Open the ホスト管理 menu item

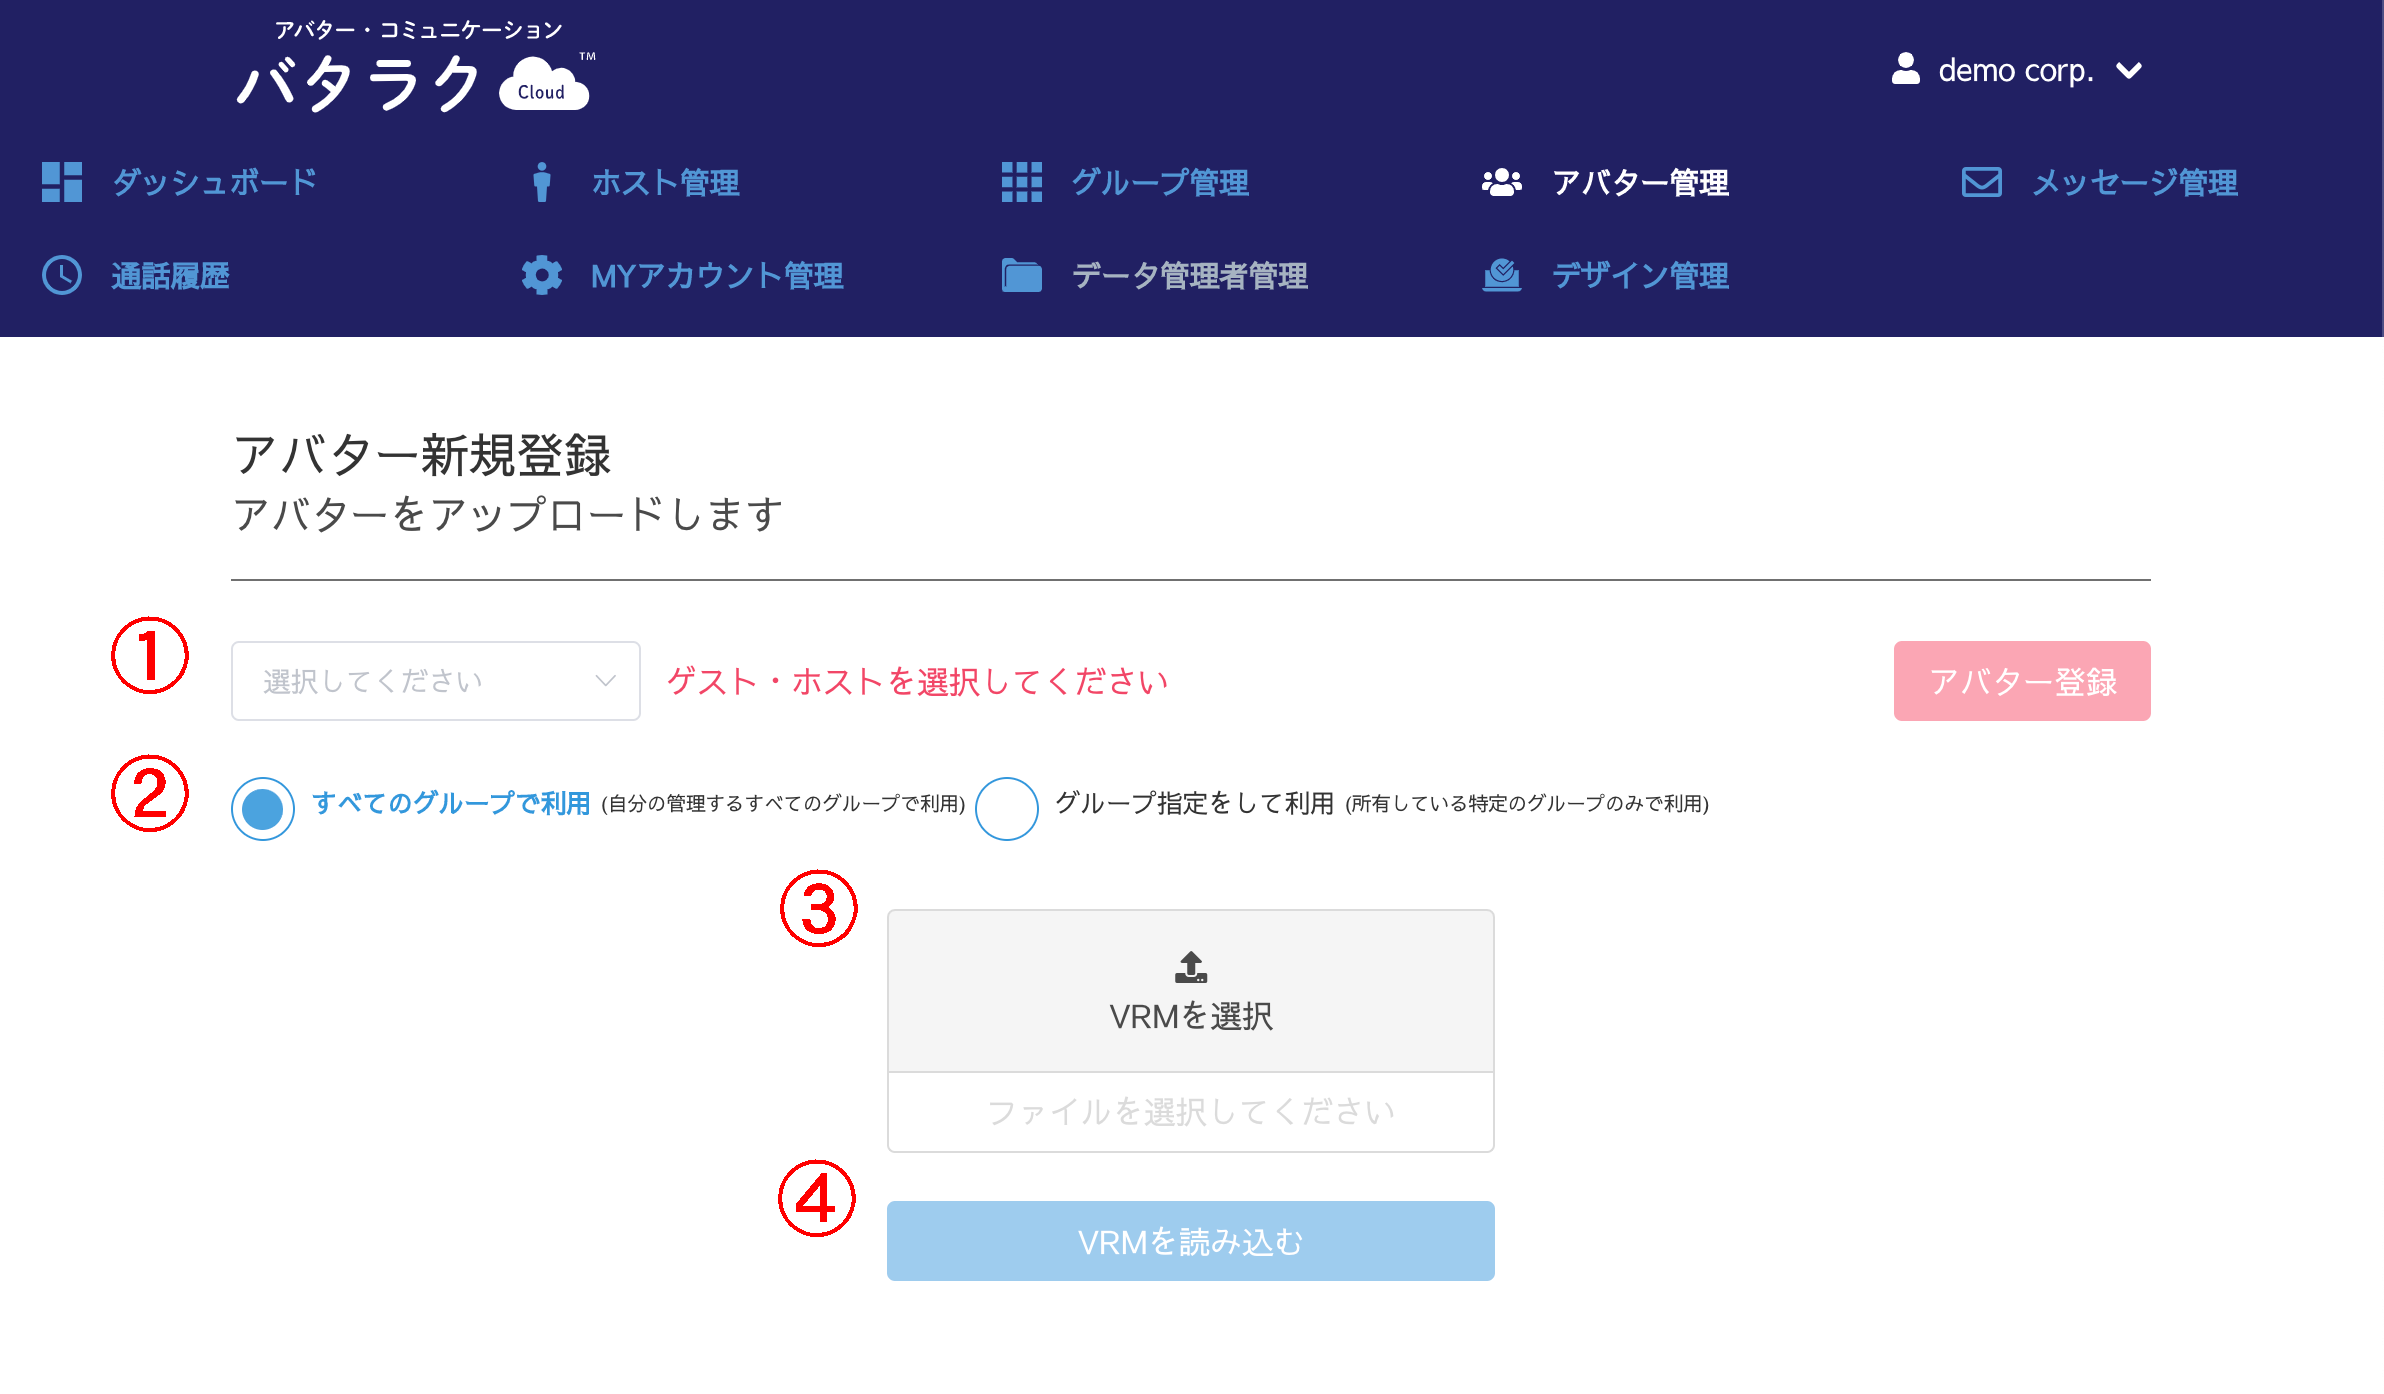coord(665,182)
